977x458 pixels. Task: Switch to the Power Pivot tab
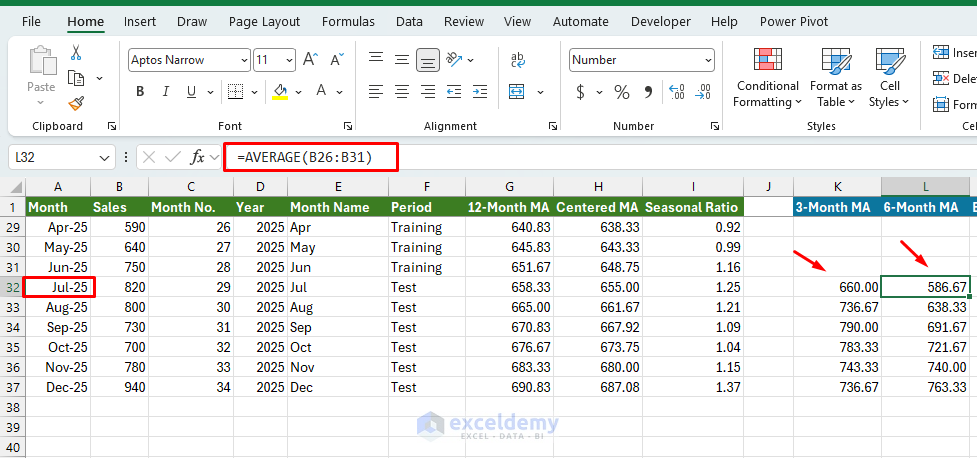coord(794,22)
